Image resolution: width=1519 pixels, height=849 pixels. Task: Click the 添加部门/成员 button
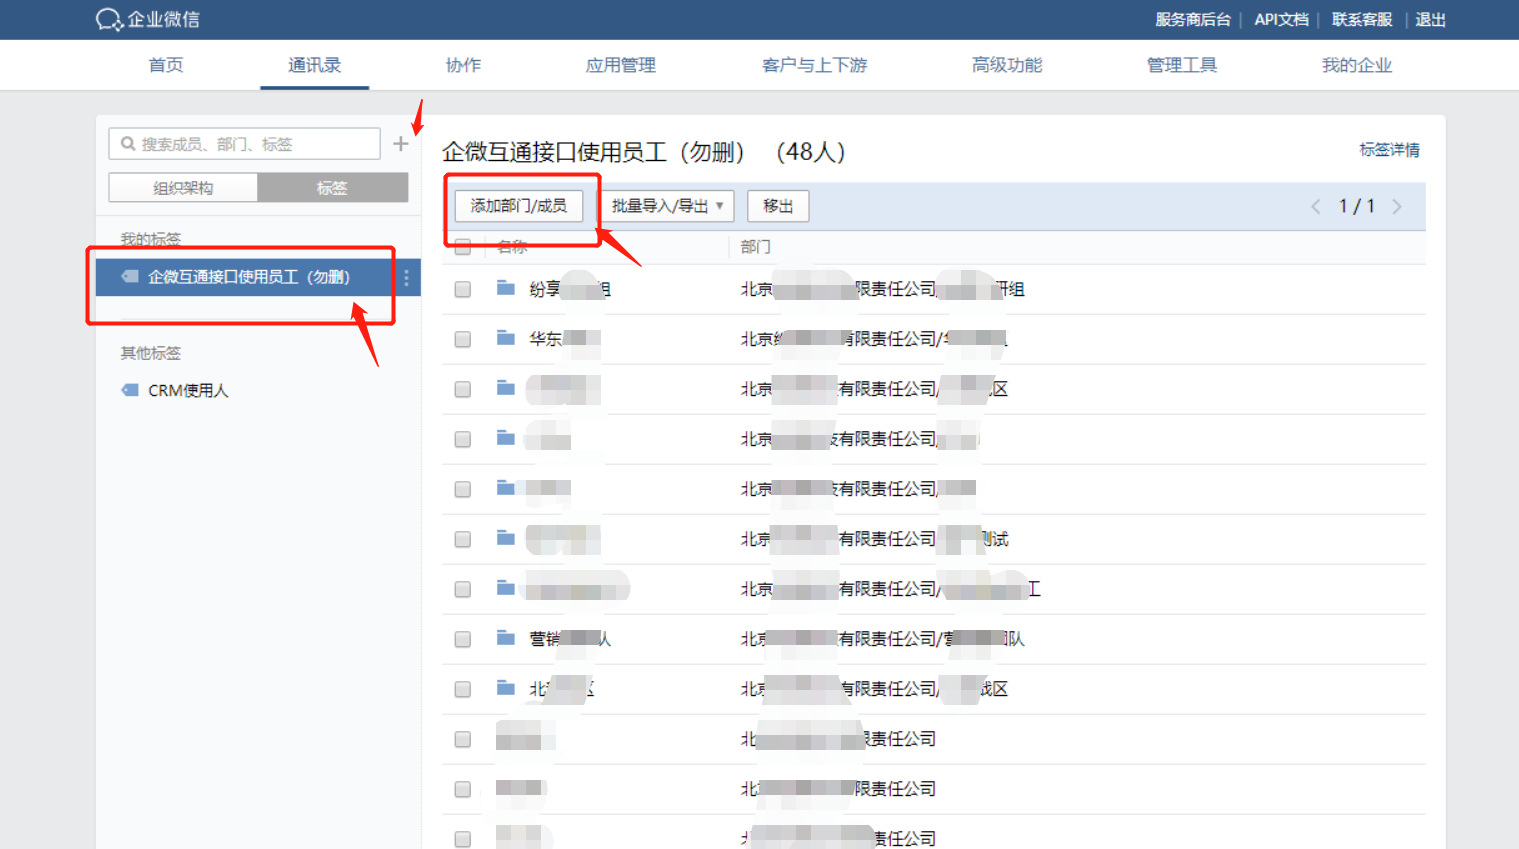pos(519,206)
